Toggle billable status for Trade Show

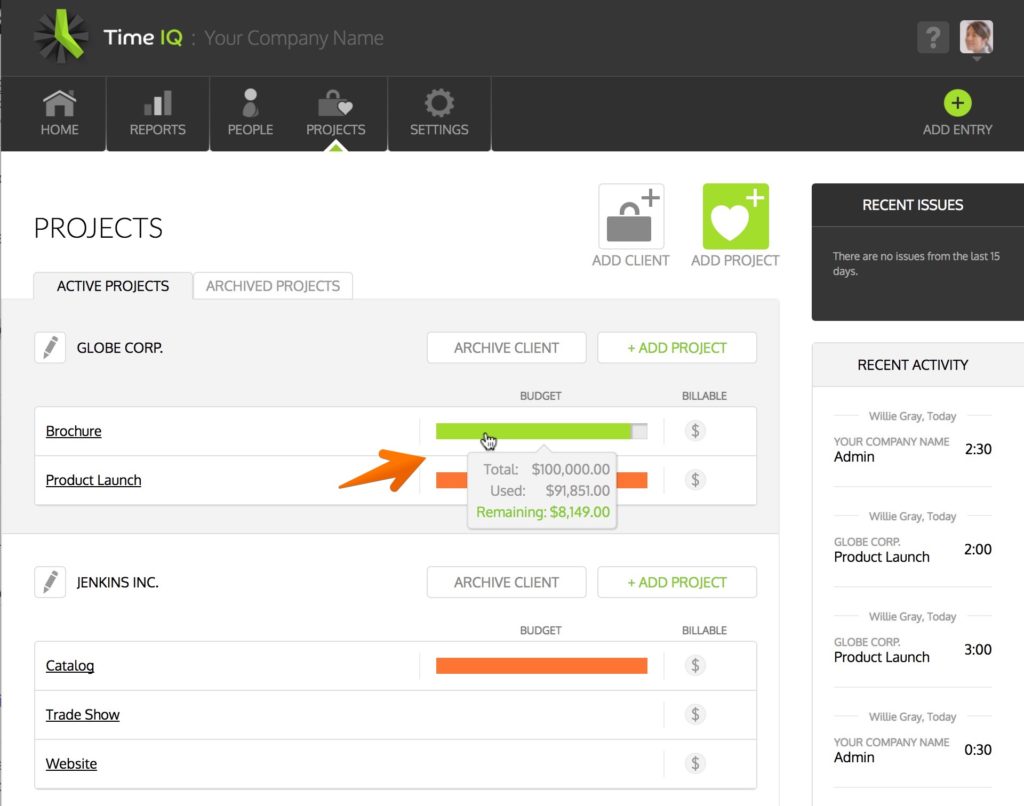pyautogui.click(x=694, y=714)
